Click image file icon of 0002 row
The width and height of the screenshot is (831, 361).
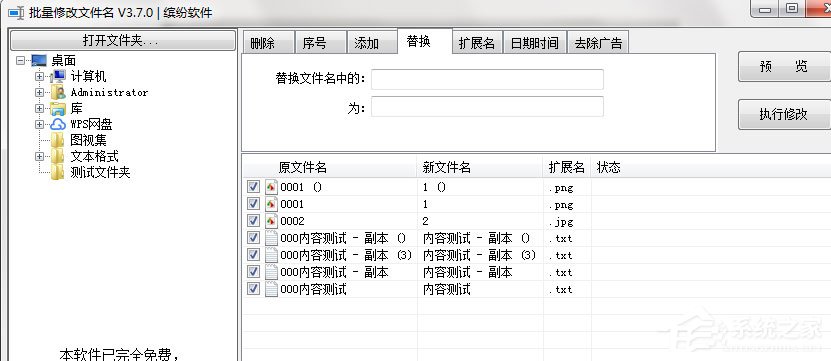271,221
